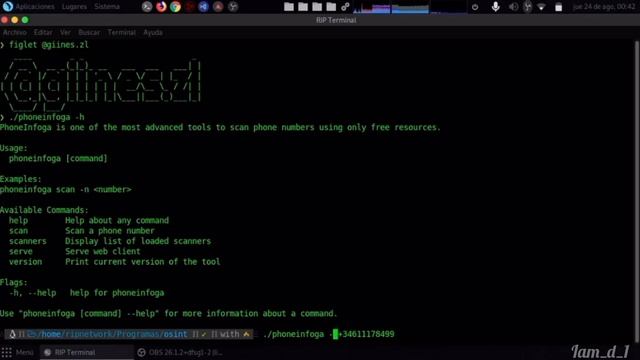Switch to RIP Terminal taskbar entry
Image resolution: width=640 pixels, height=360 pixels.
(x=87, y=352)
